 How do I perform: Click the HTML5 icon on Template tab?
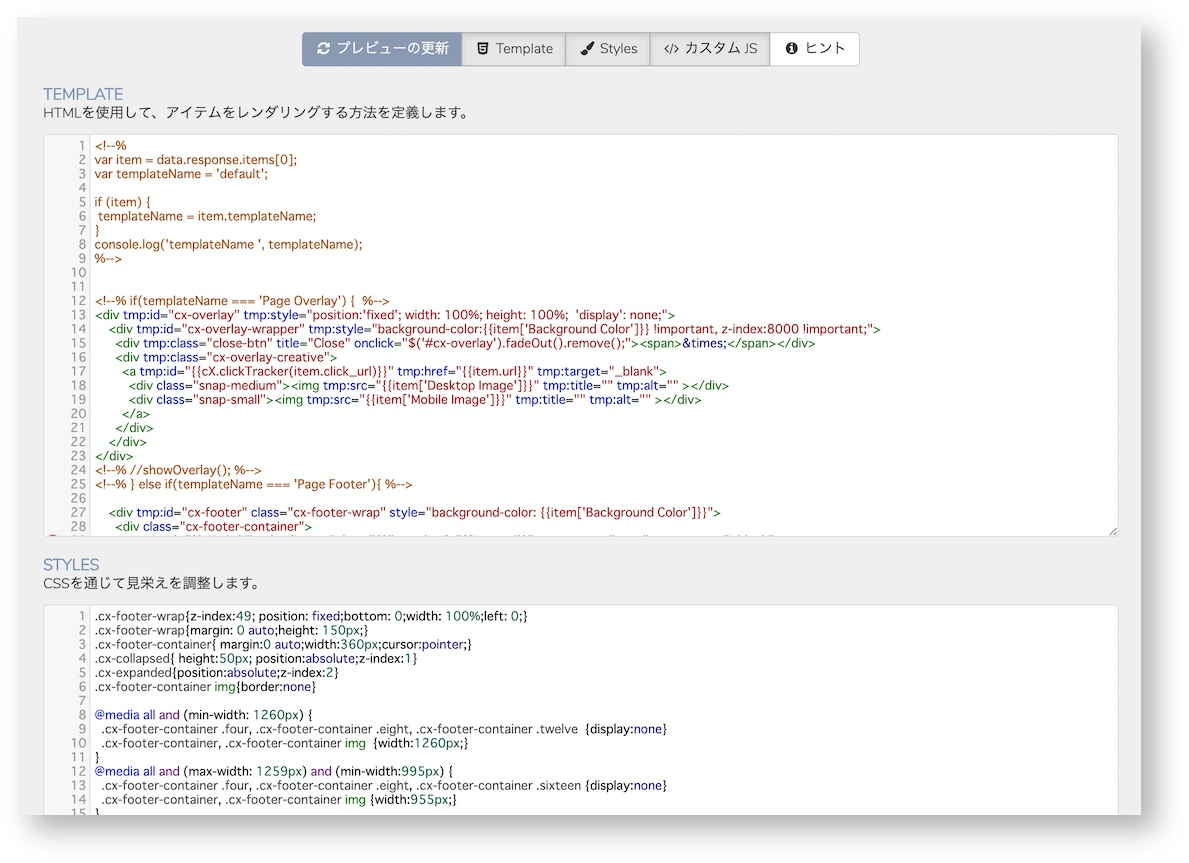point(482,49)
